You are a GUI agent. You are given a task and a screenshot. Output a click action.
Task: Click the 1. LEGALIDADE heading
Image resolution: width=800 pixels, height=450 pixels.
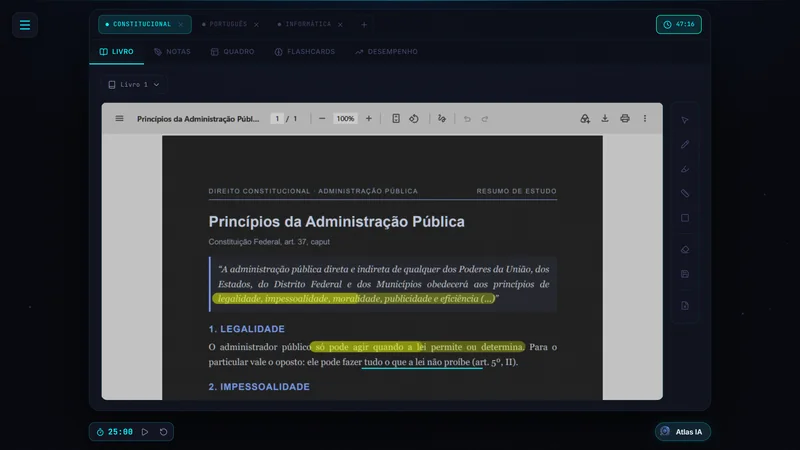click(246, 329)
